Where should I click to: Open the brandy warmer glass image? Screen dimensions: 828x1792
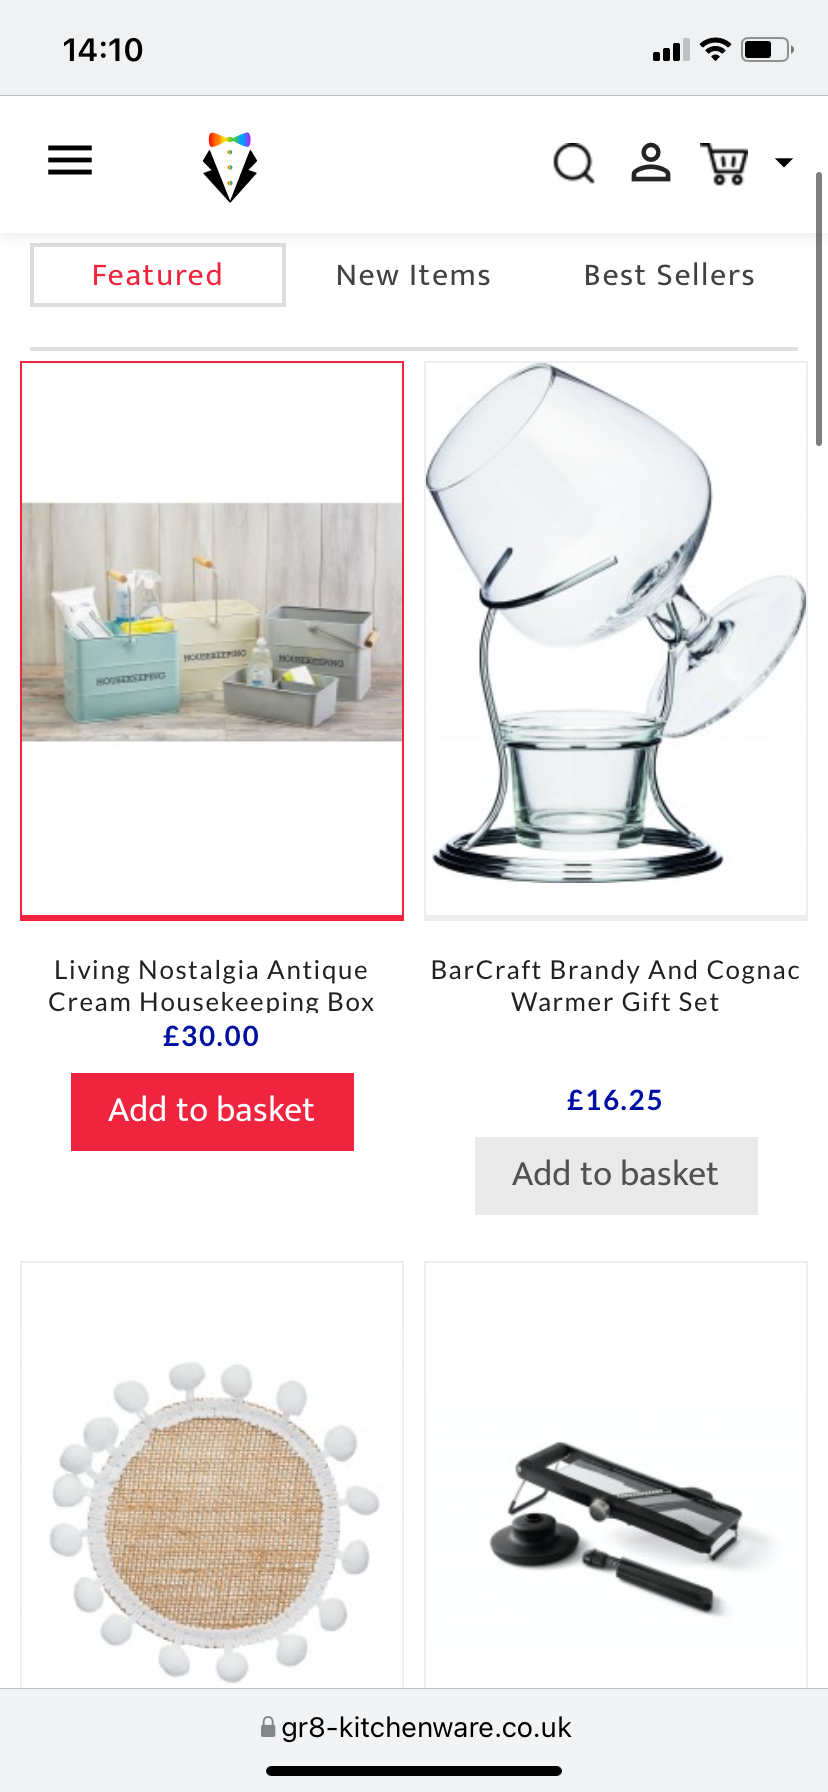tap(616, 640)
